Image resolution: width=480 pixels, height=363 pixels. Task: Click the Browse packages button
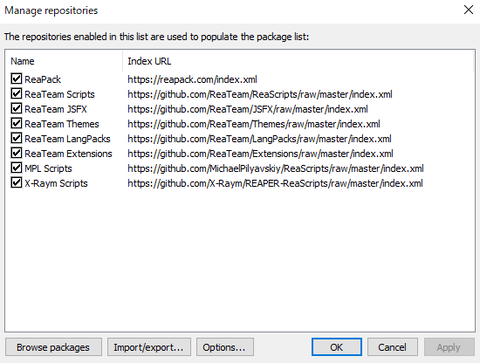(53, 347)
